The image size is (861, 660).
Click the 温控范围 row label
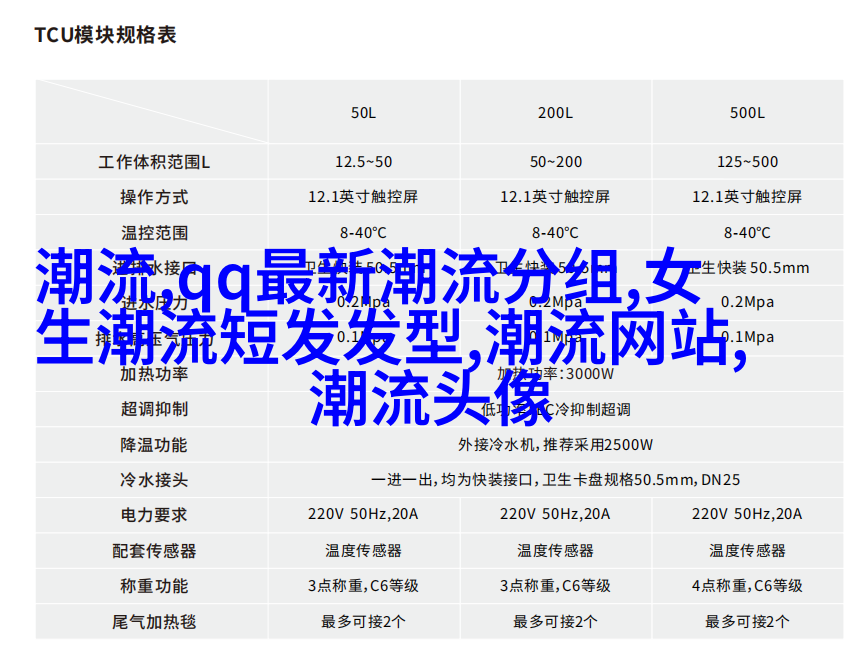pyautogui.click(x=154, y=233)
